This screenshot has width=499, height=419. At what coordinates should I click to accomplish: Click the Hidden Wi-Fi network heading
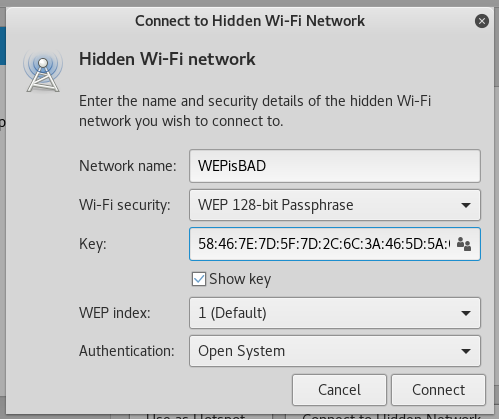(x=167, y=59)
